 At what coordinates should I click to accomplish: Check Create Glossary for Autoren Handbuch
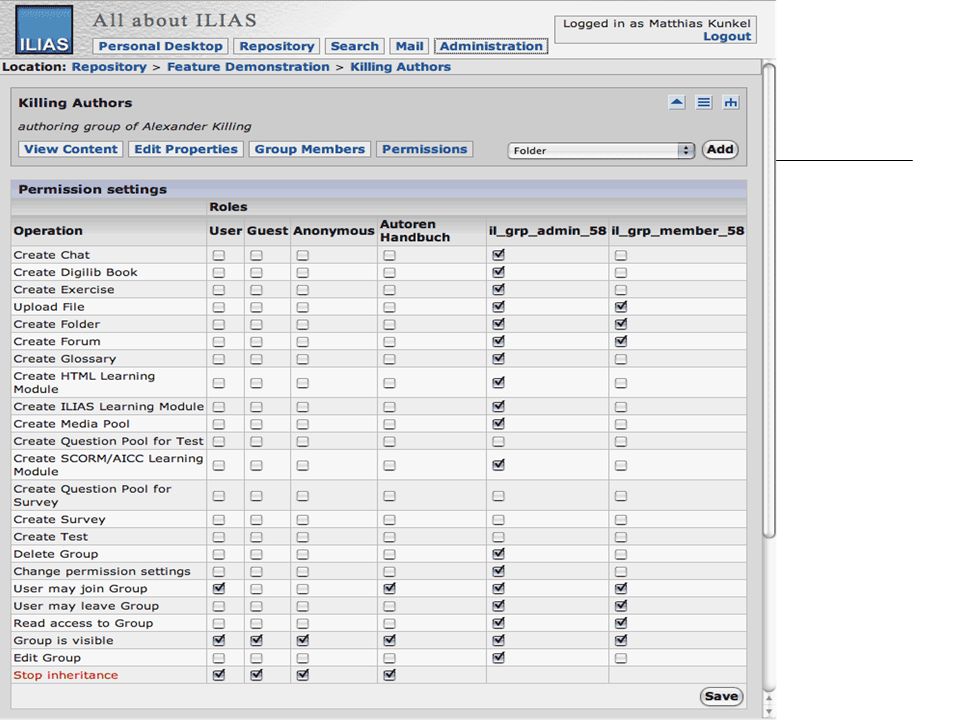point(389,359)
